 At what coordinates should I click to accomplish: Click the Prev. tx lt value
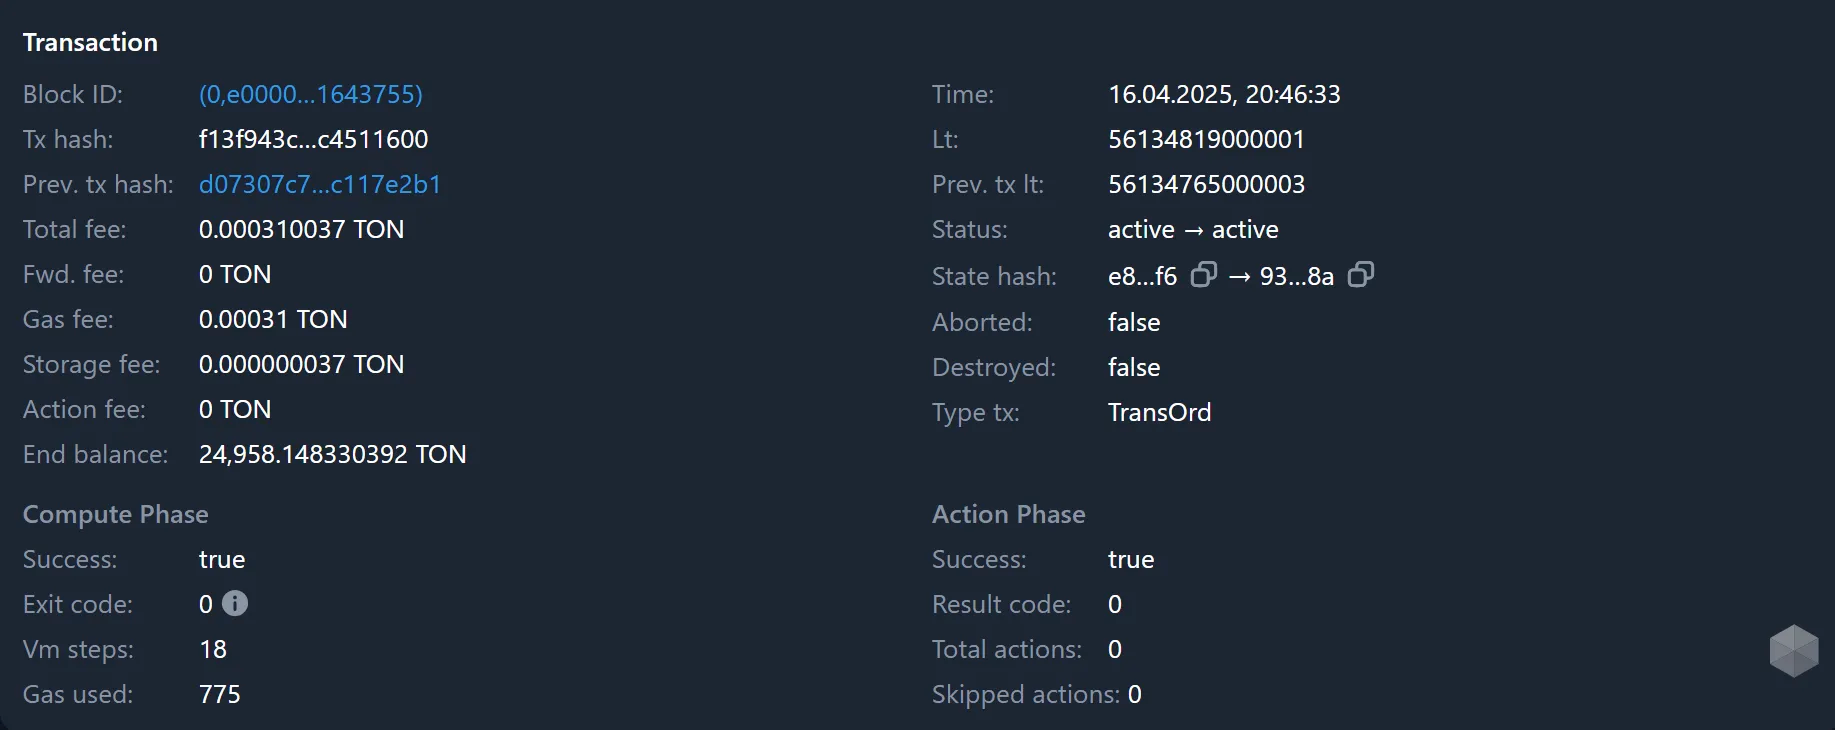pyautogui.click(x=1206, y=184)
